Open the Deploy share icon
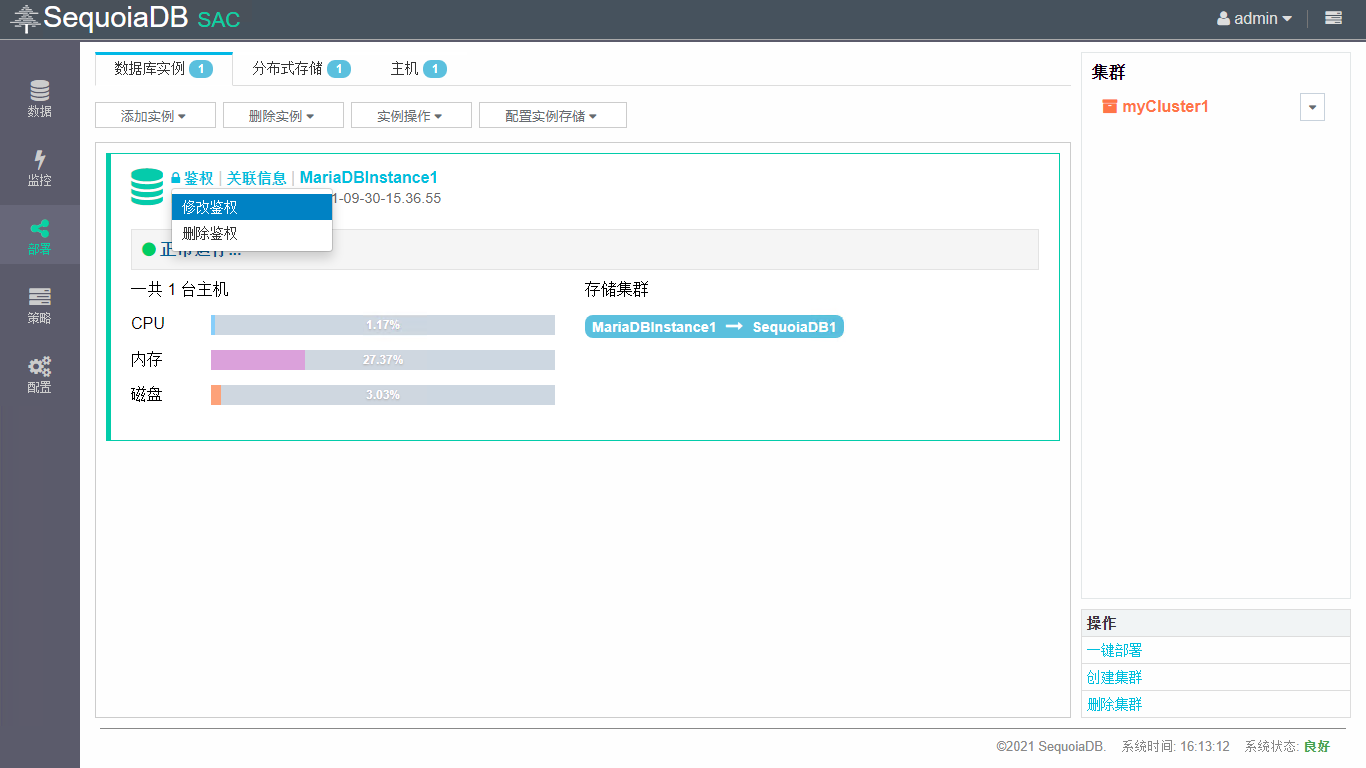The width and height of the screenshot is (1366, 768). [x=39, y=235]
